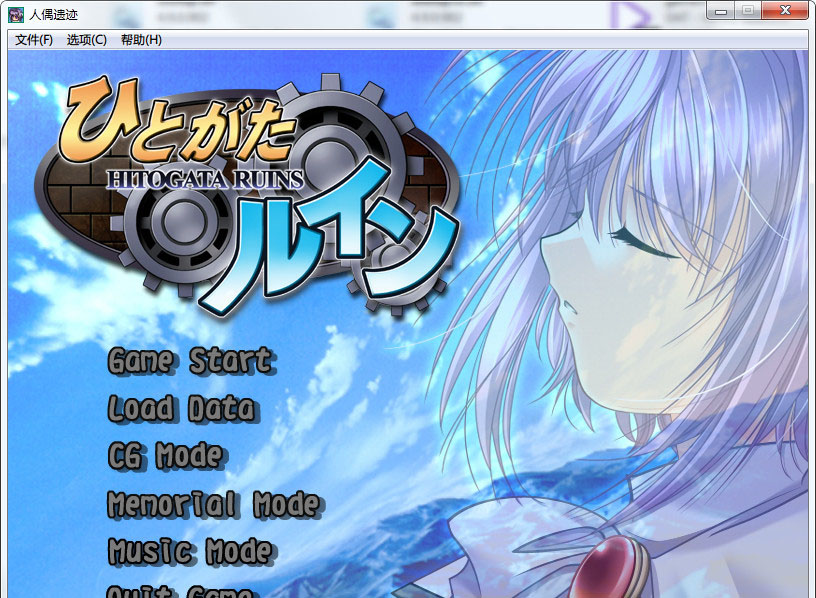The image size is (816, 598).
Task: Click the 人偶遗迹 title bar text
Action: coord(53,15)
